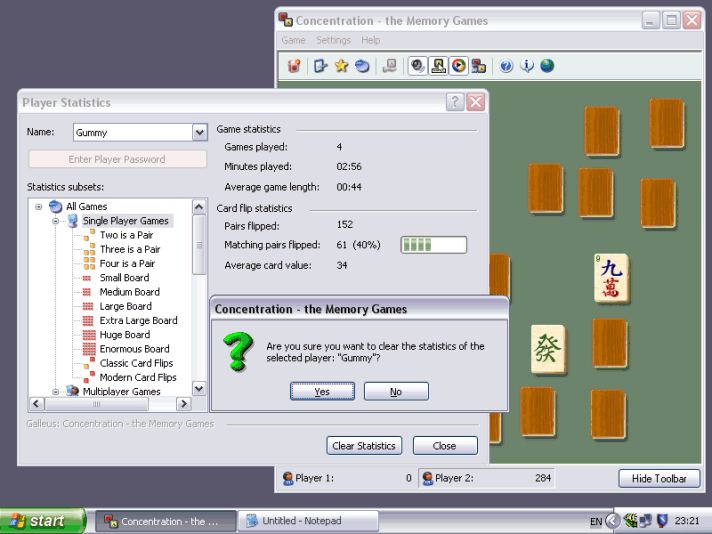The image size is (712, 534).
Task: Click the tree's scroll left arrow
Action: click(x=37, y=404)
